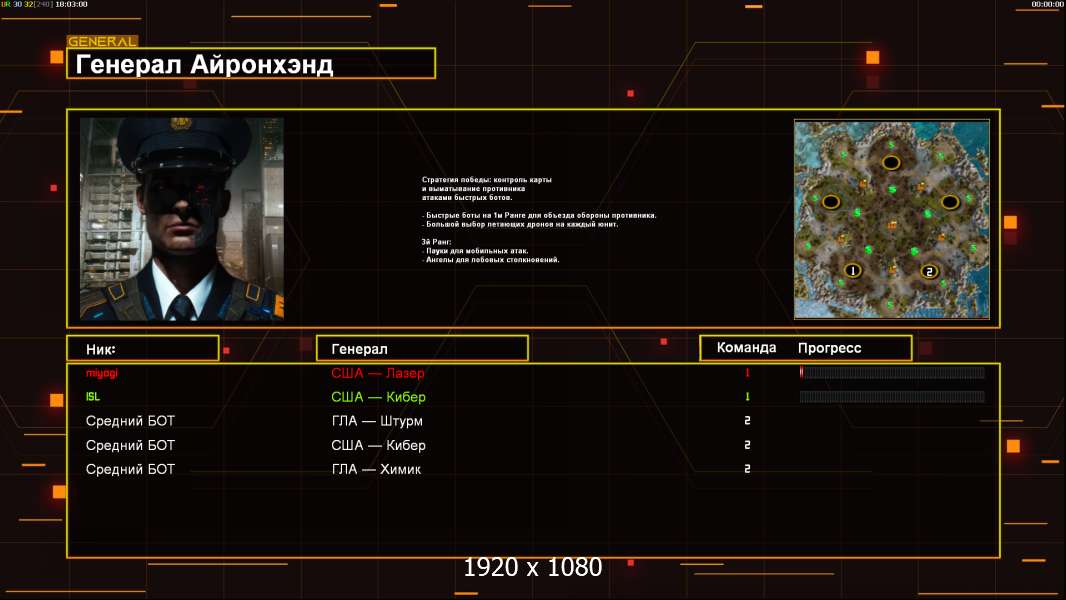Screen dimensions: 1066x600
Task: Click the green supply marker above top slot
Action: click(891, 145)
